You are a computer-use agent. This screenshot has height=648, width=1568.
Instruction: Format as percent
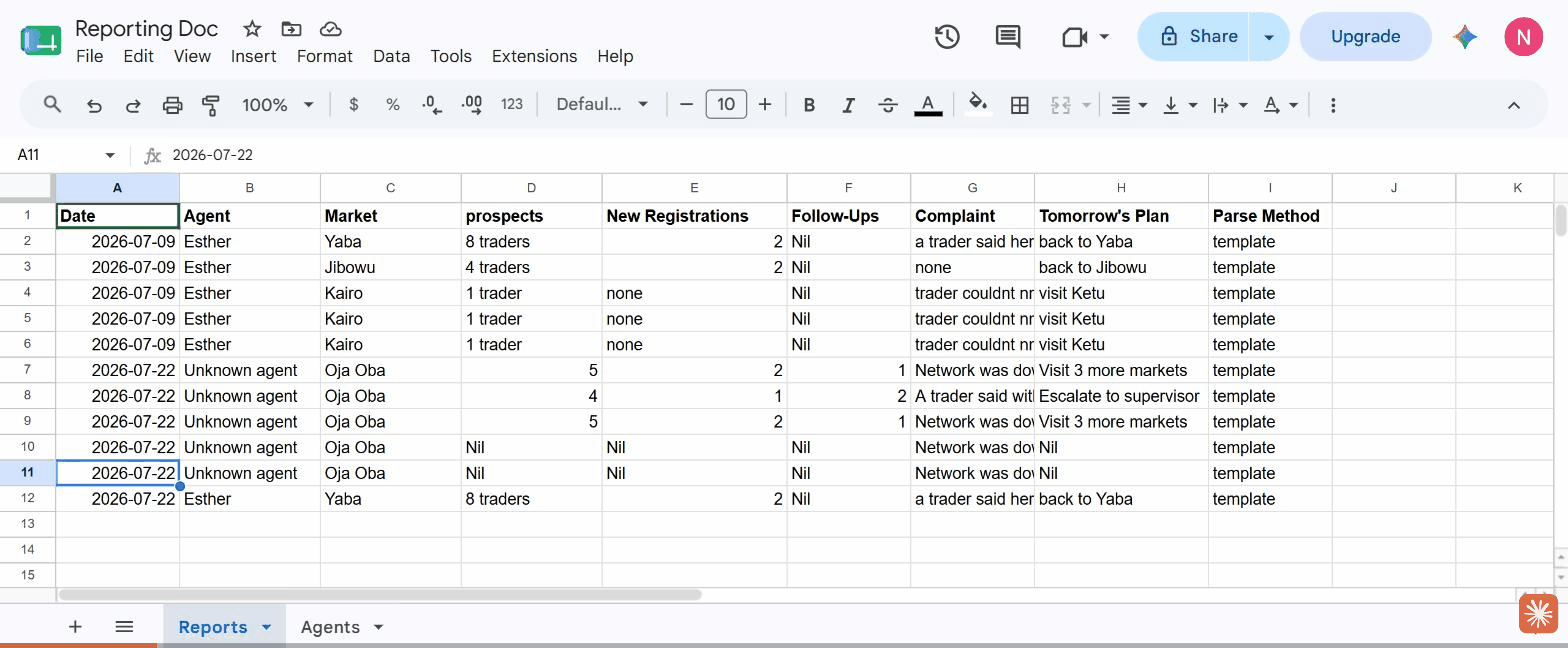click(x=393, y=104)
